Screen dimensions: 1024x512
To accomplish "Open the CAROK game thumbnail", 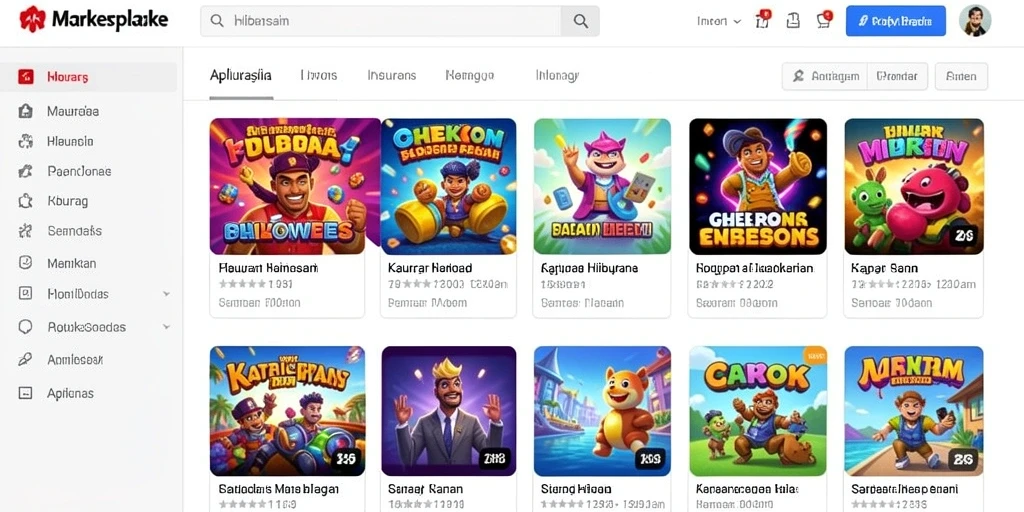I will (x=758, y=411).
